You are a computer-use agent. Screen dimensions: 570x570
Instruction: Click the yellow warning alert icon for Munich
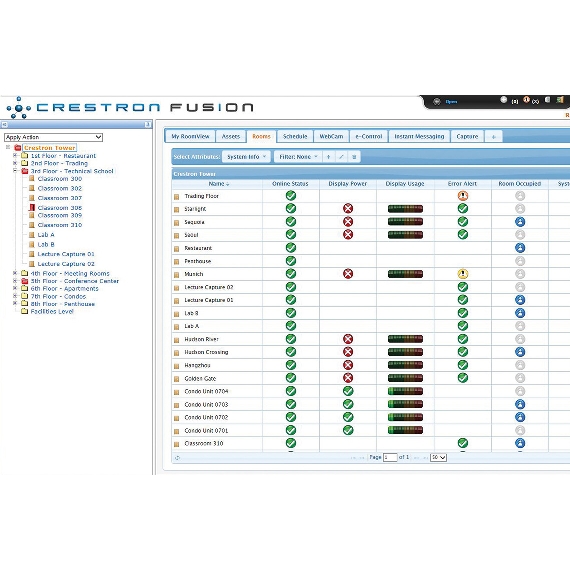coord(462,274)
